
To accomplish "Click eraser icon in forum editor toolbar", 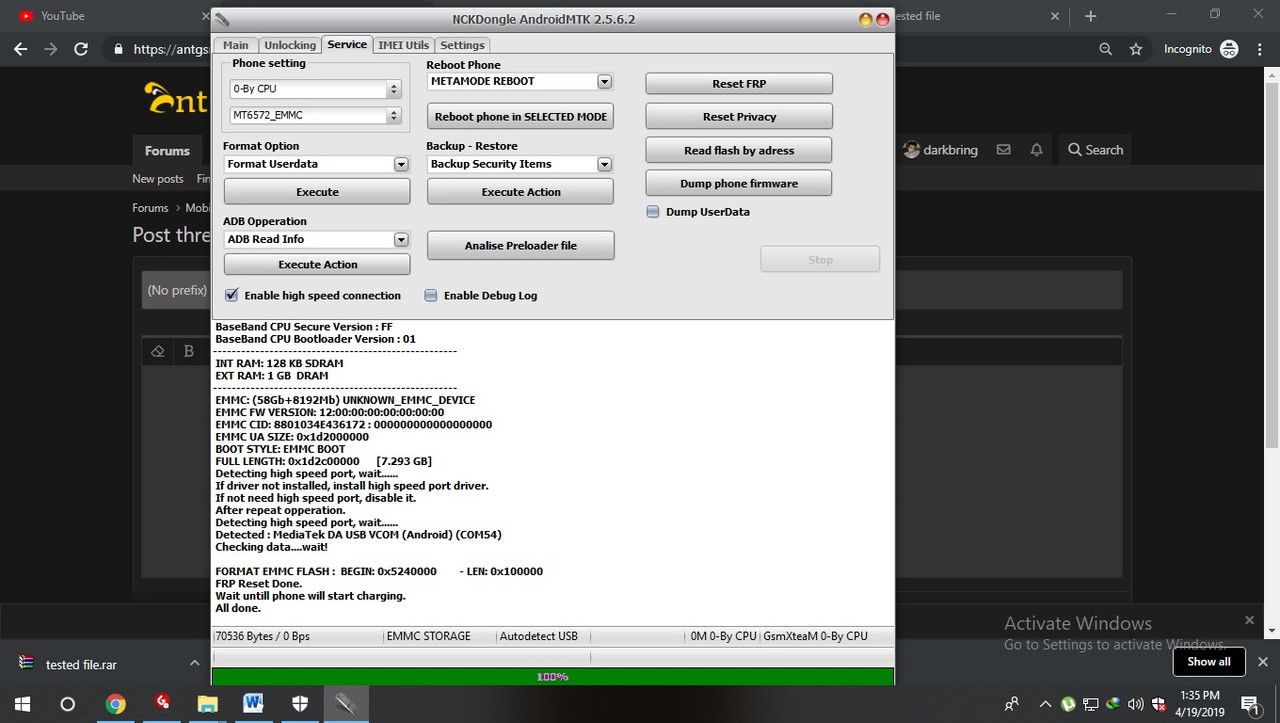I will [x=157, y=351].
